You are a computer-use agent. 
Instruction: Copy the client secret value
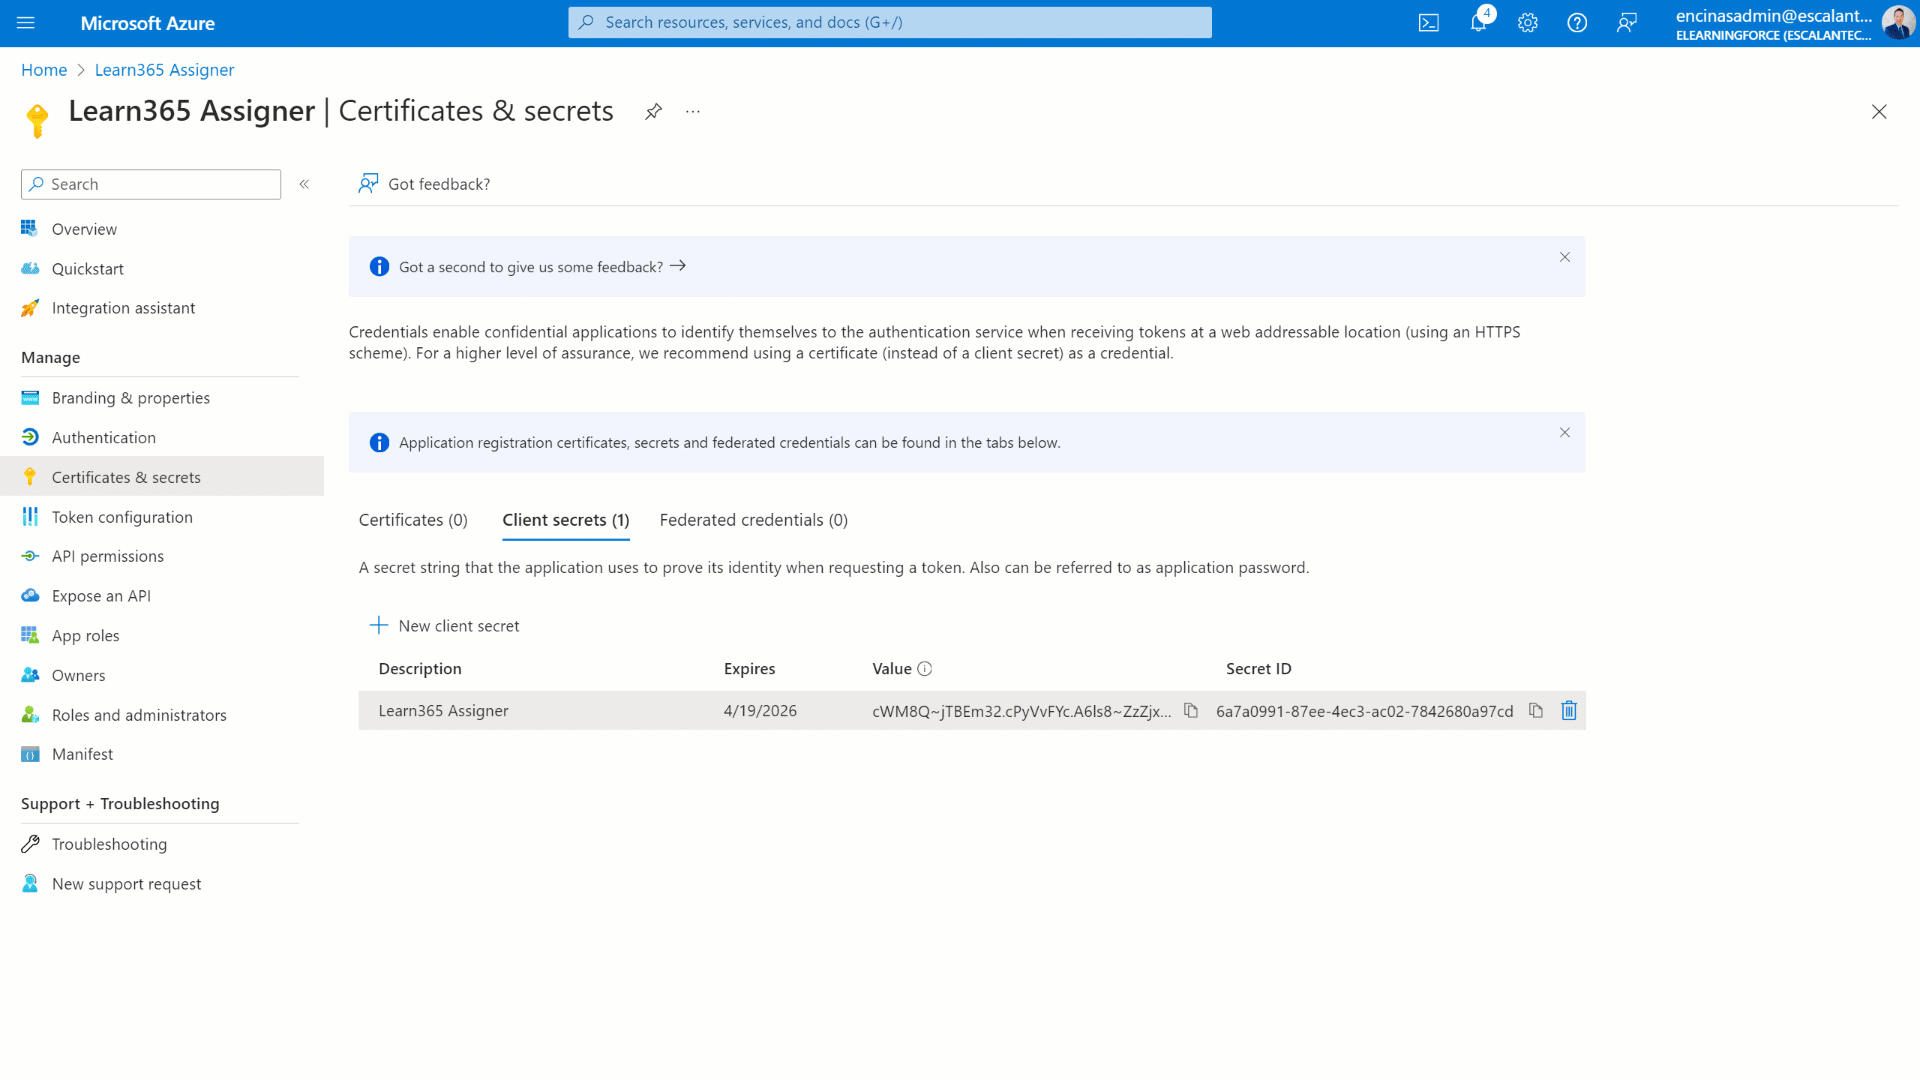click(1191, 710)
